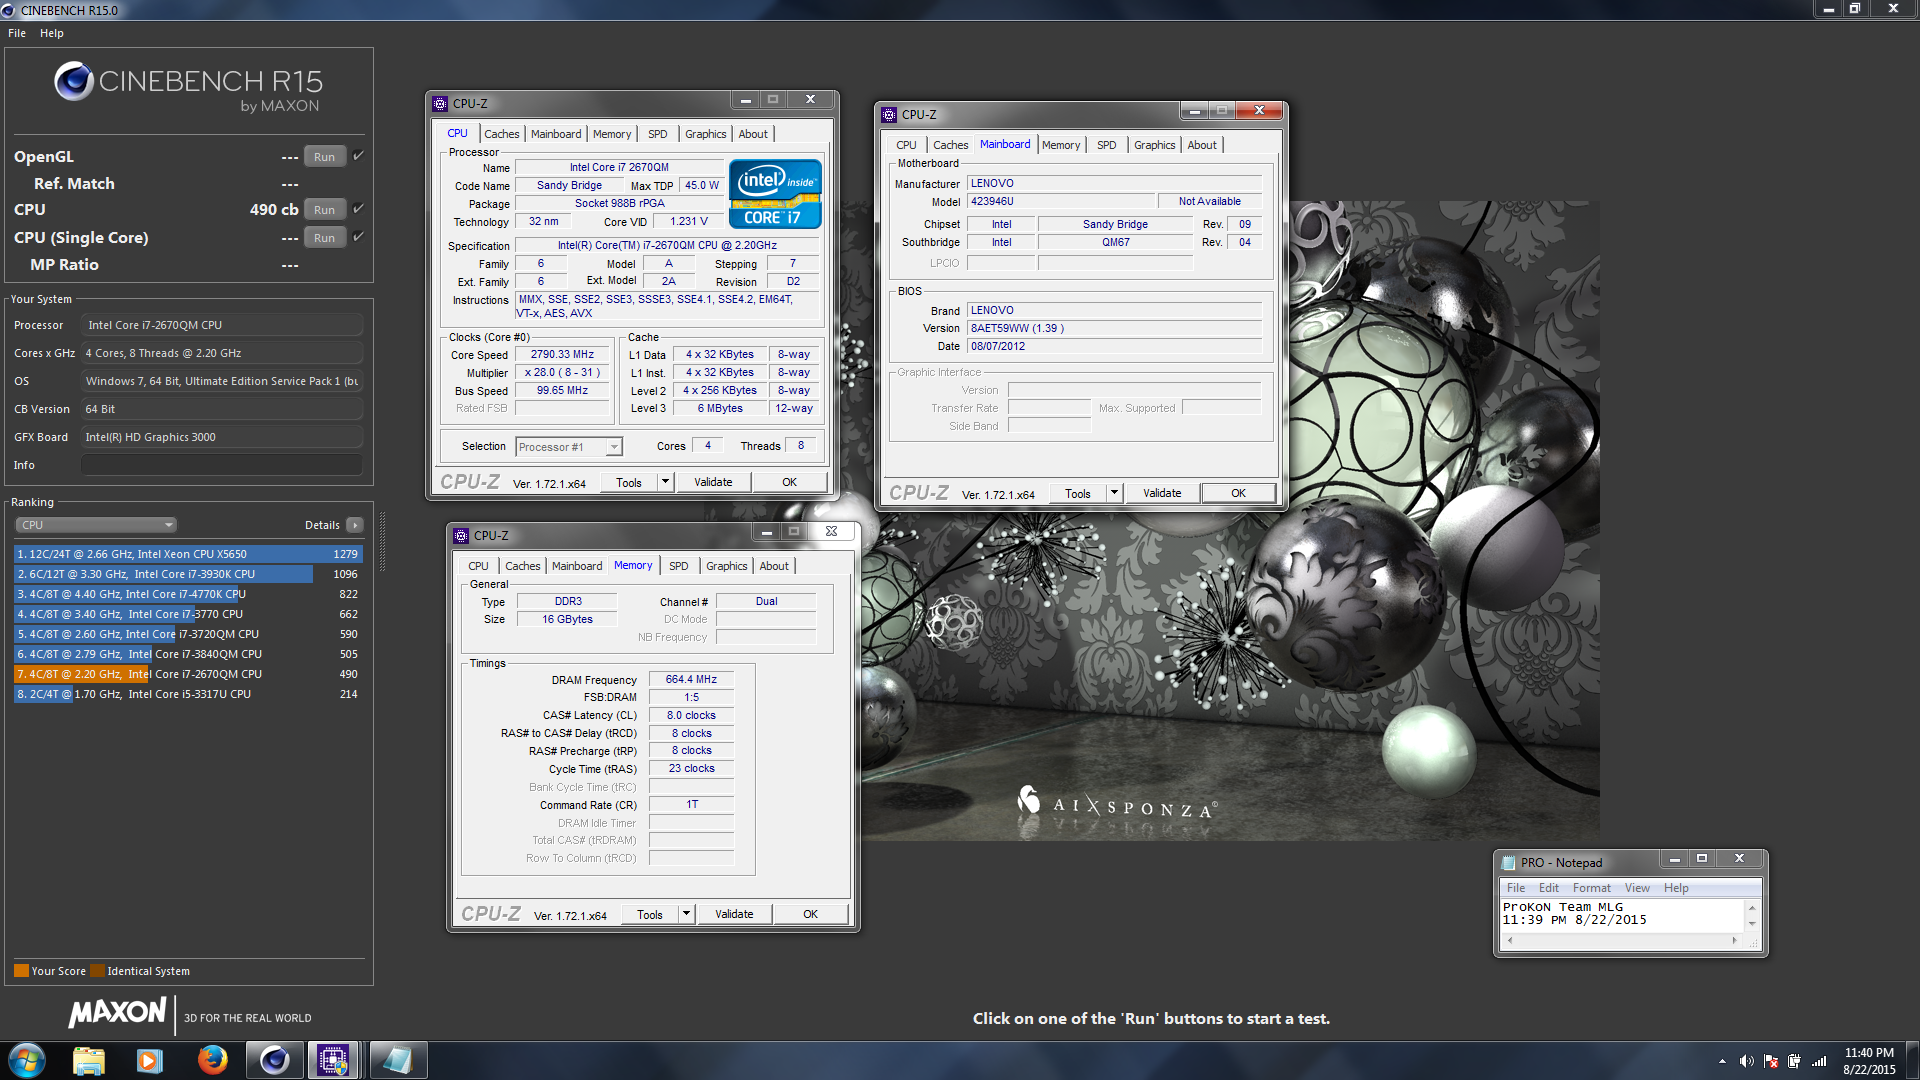Click the Info input field

click(x=222, y=465)
